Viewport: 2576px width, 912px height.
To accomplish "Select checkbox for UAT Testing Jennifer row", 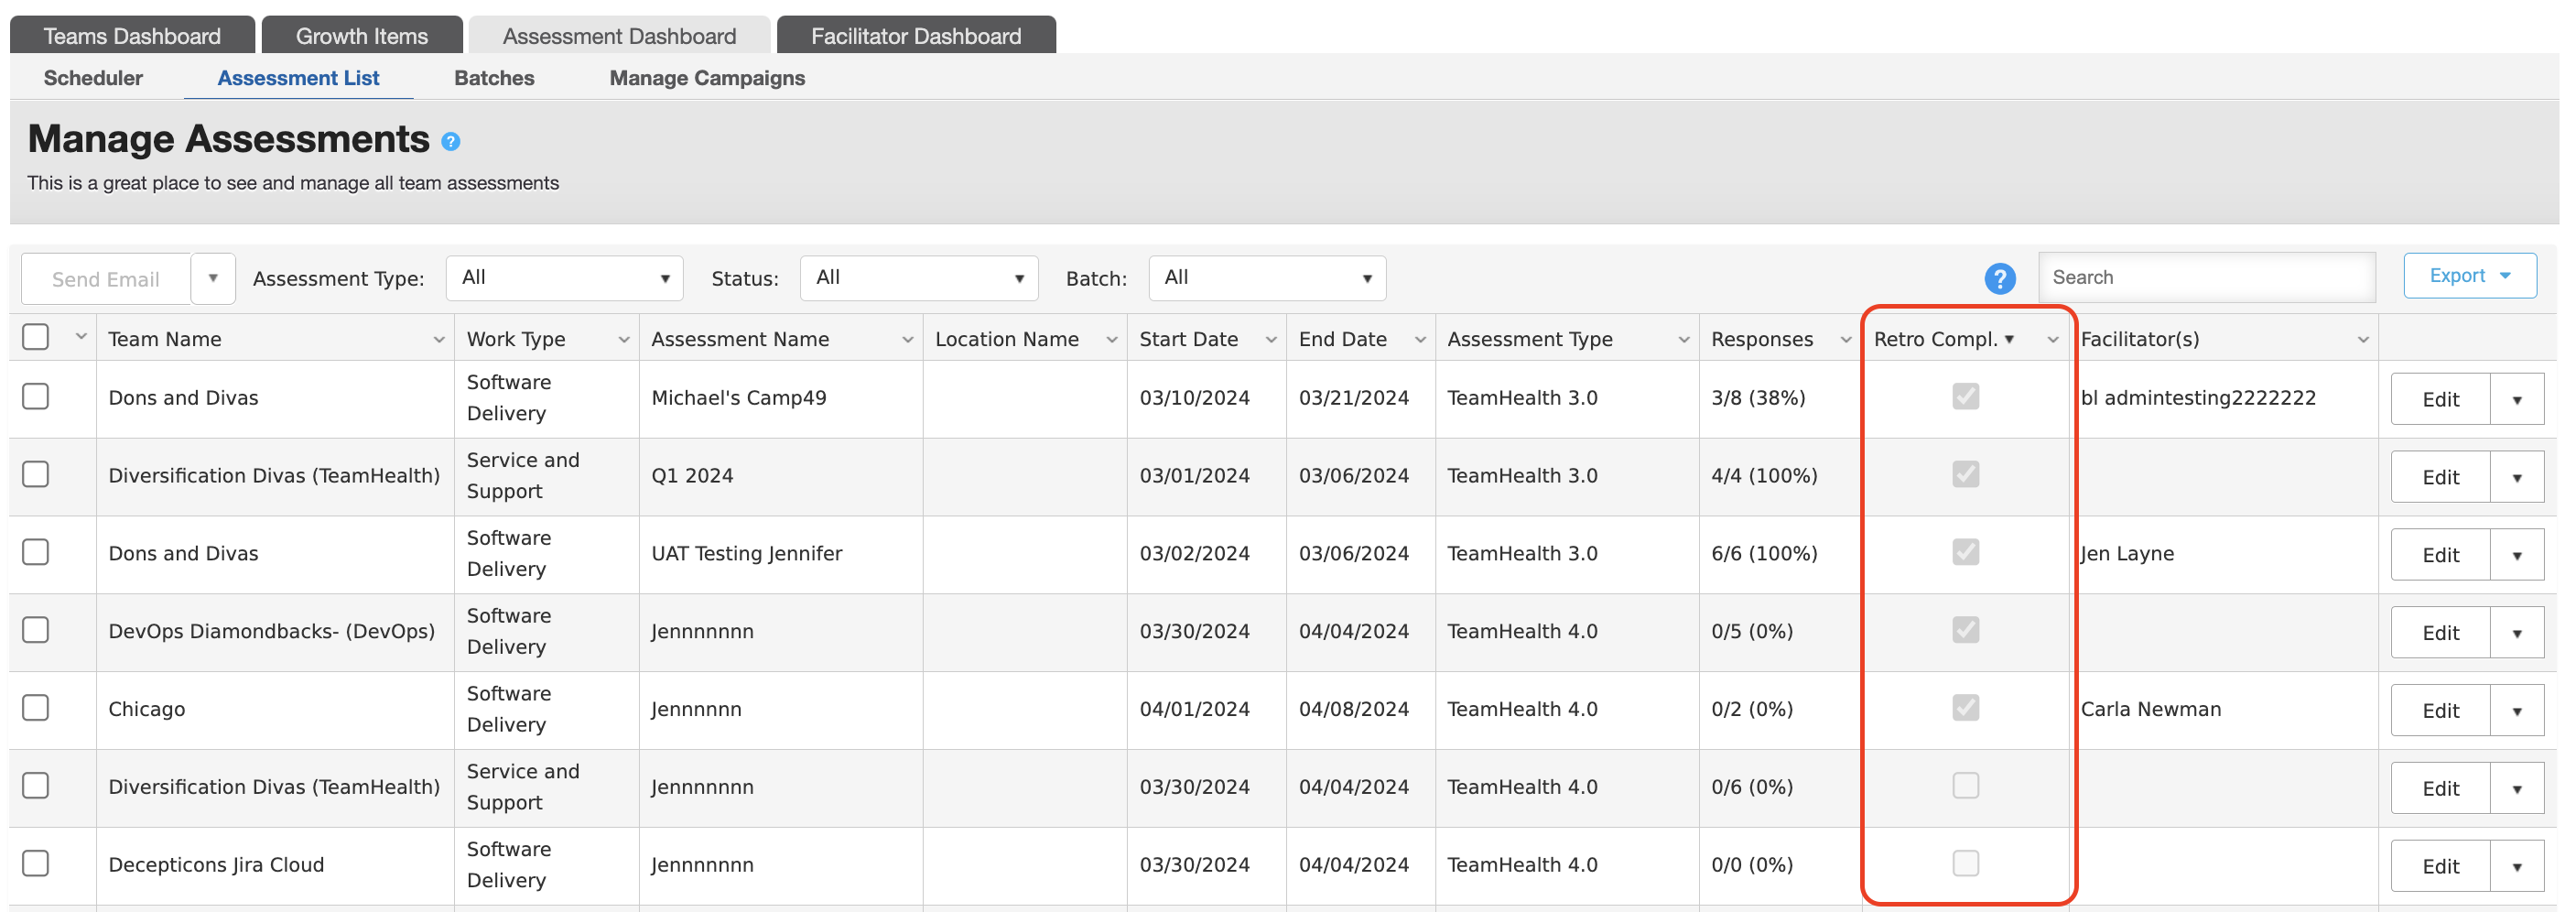I will tap(36, 552).
